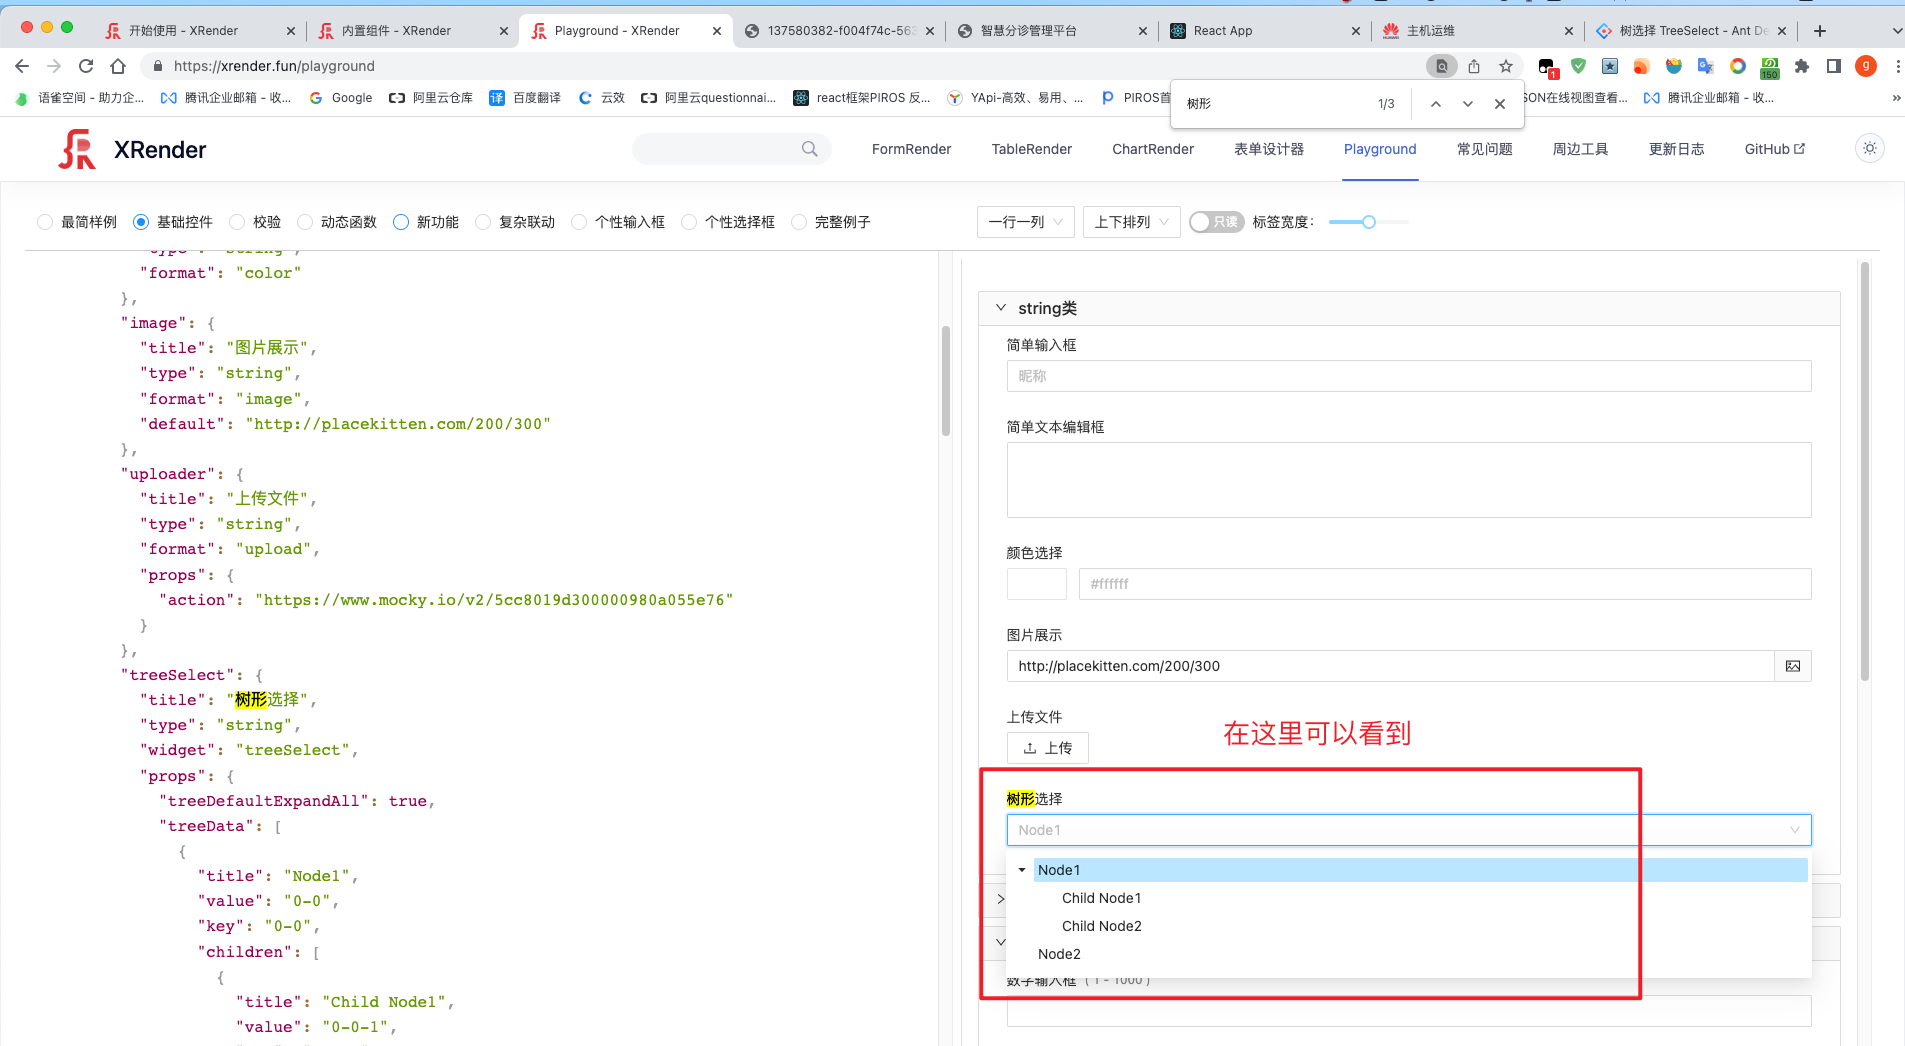Click the search magnifier in XRender header
Image resolution: width=1905 pixels, height=1046 pixels.
coord(808,148)
